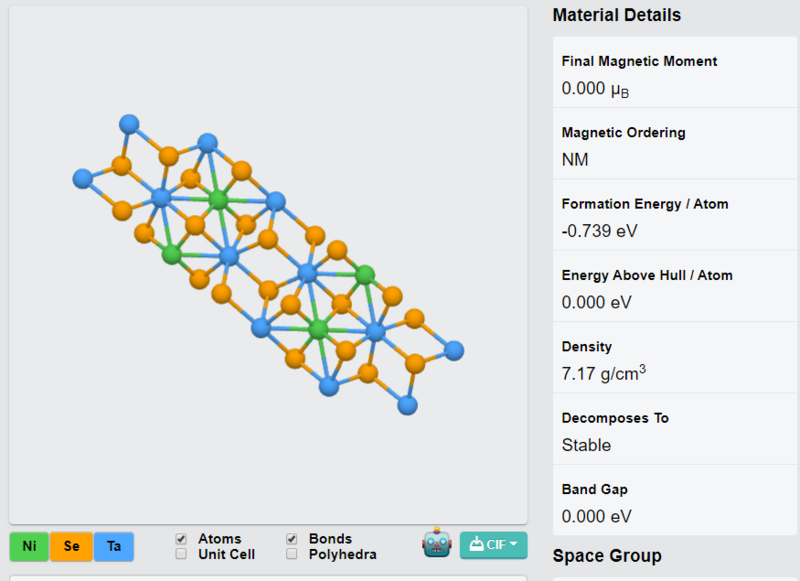The image size is (800, 581).
Task: Open the CIF download dropdown arrow
Action: click(x=513, y=544)
